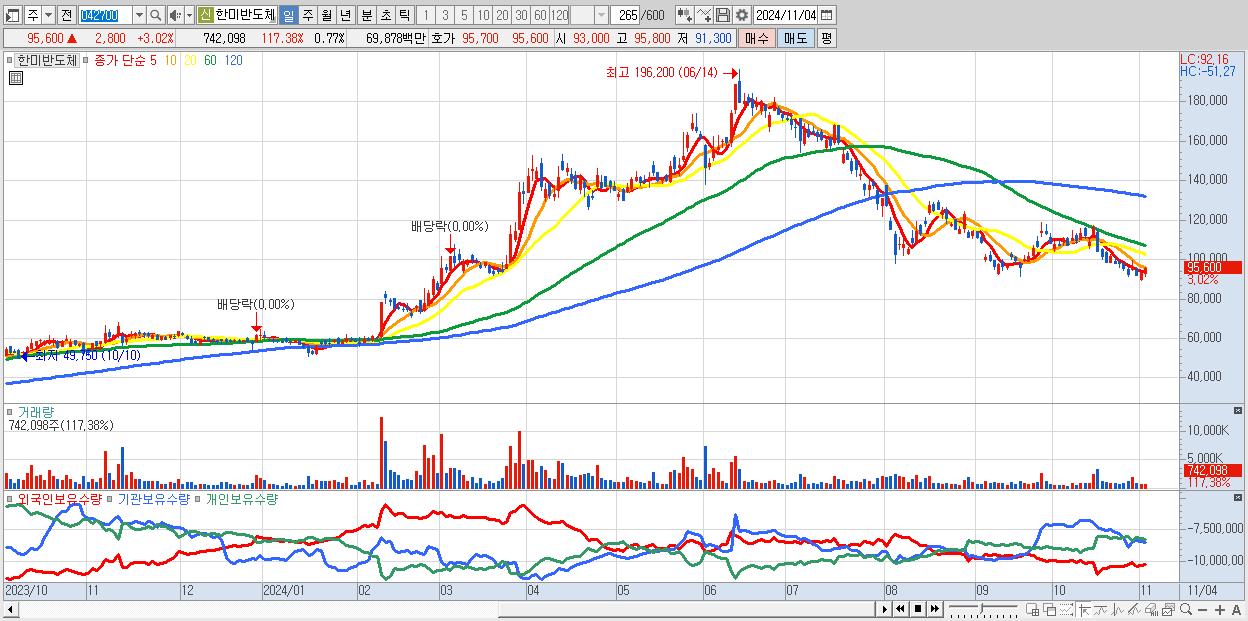Select the 월 (monthly) period
1248x621 pixels.
pos(326,15)
